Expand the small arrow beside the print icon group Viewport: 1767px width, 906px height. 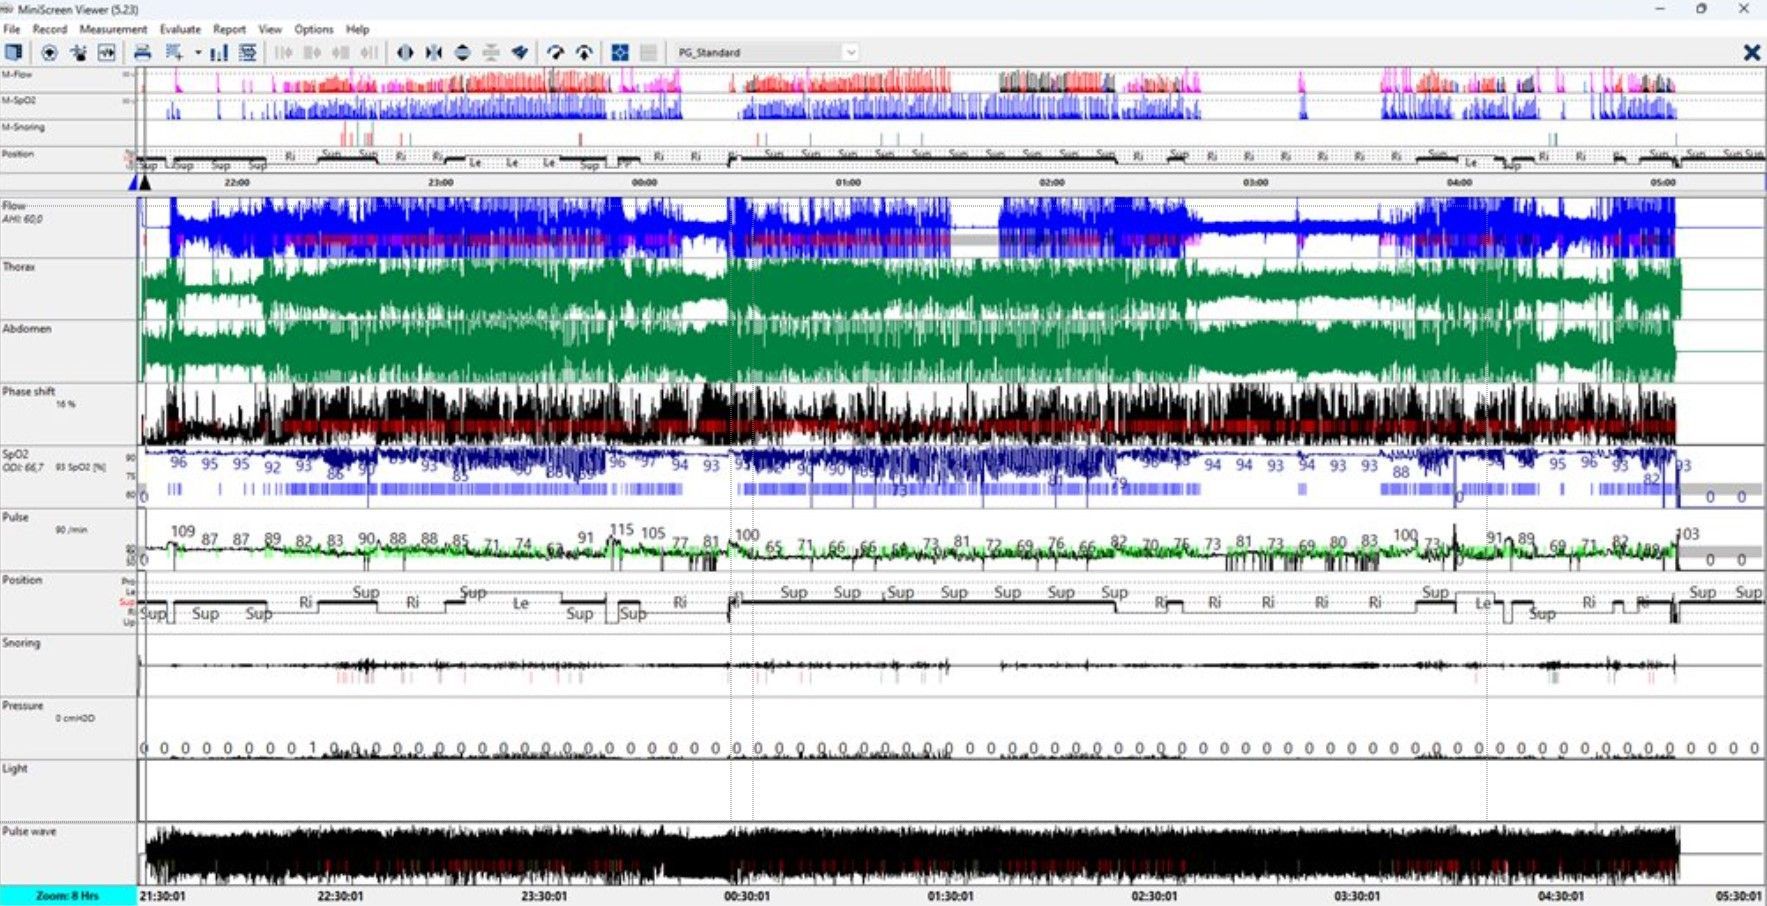[x=198, y=52]
